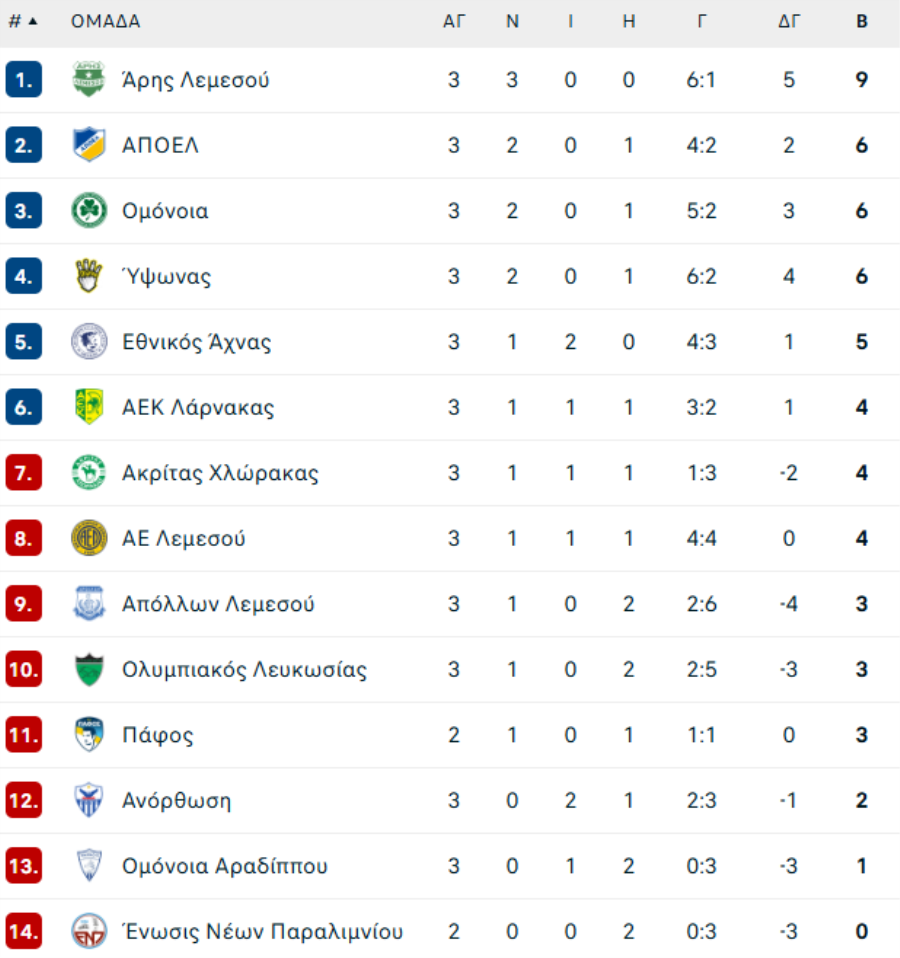Open the Εθνικός Άχνας team link
The image size is (900, 958).
[x=196, y=342]
